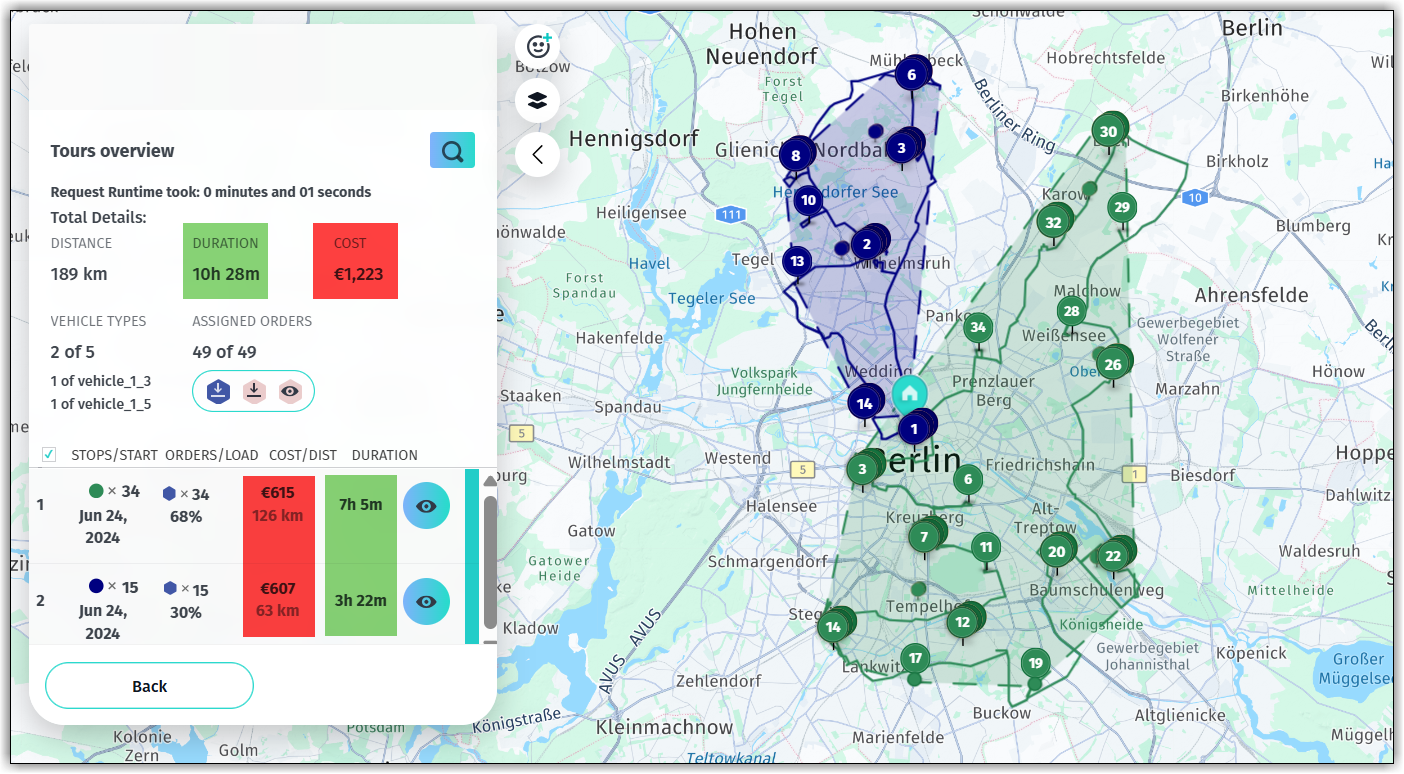Viewport: 1404px width, 774px height.
Task: Toggle the select-all tours checkbox
Action: (x=49, y=455)
